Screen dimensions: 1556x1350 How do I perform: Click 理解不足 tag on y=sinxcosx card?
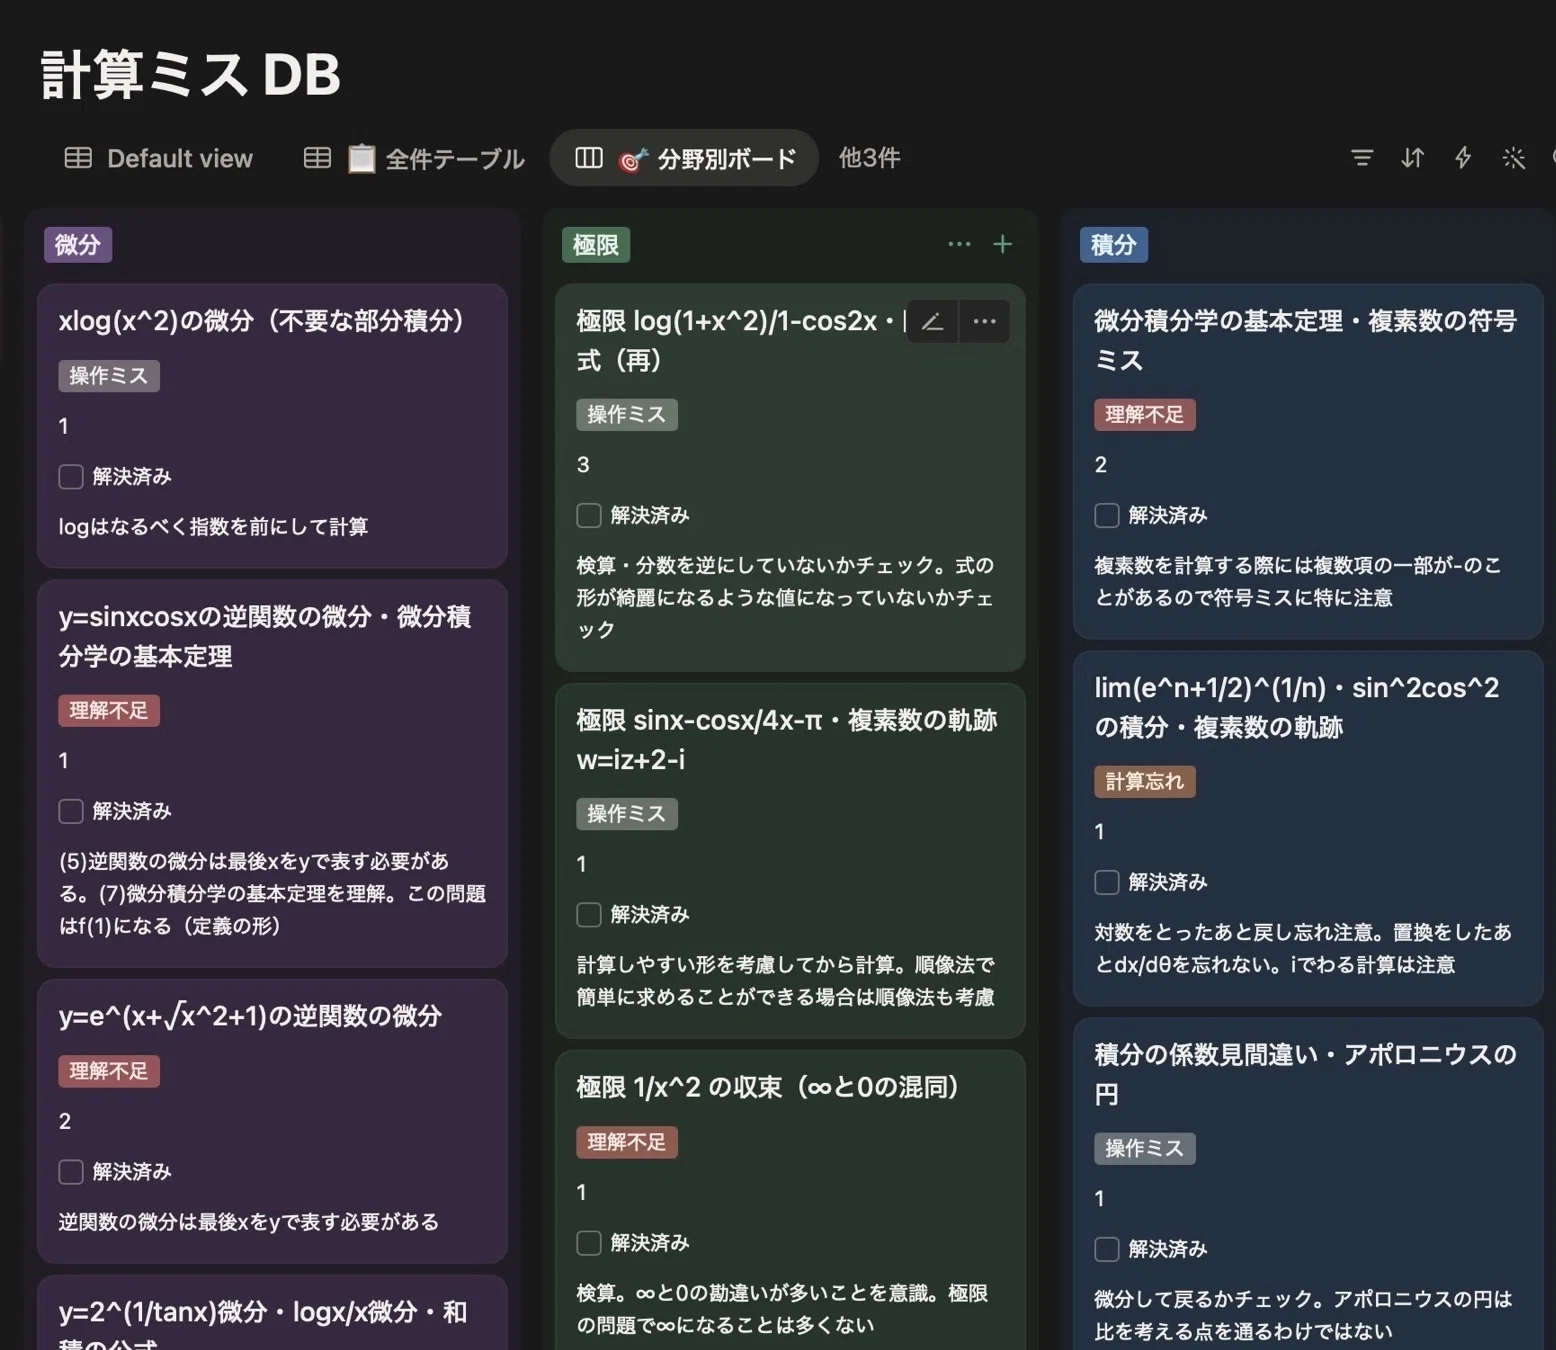(x=109, y=711)
